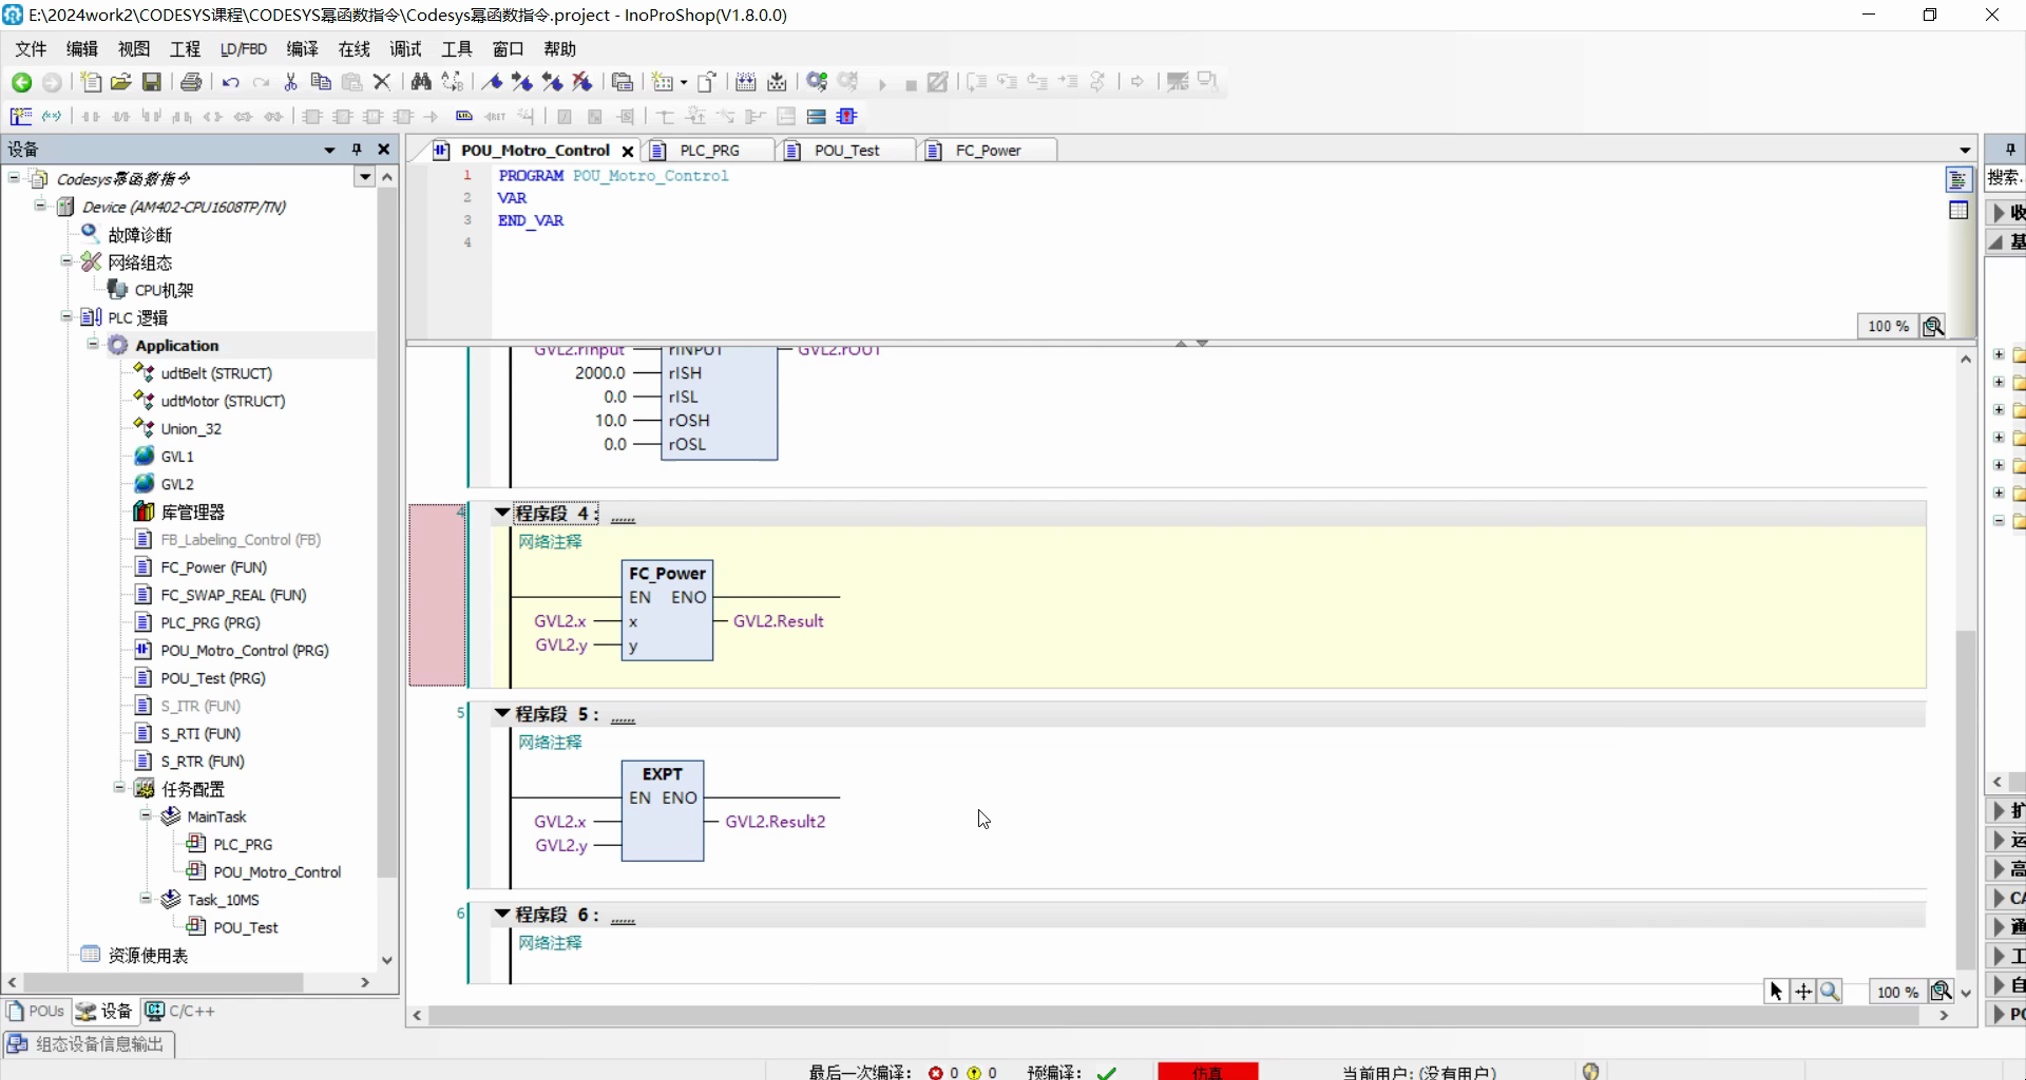The width and height of the screenshot is (2026, 1080).
Task: Open find with binoculars icon
Action: (x=421, y=82)
